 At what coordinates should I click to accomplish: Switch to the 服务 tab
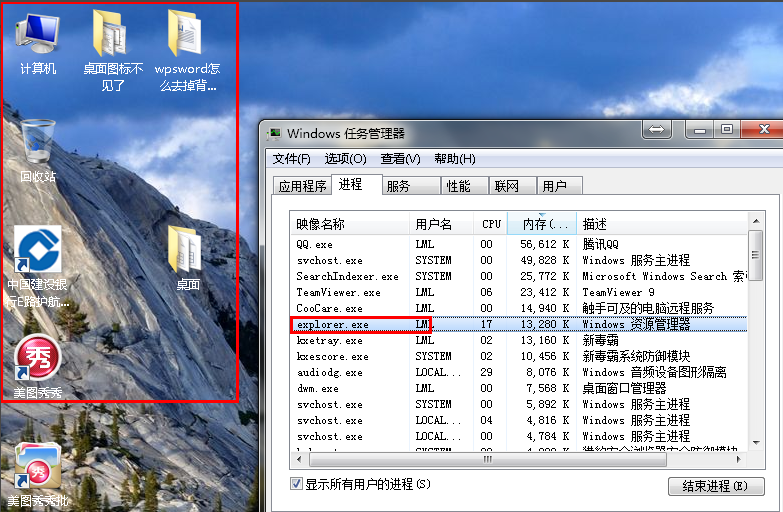(411, 186)
